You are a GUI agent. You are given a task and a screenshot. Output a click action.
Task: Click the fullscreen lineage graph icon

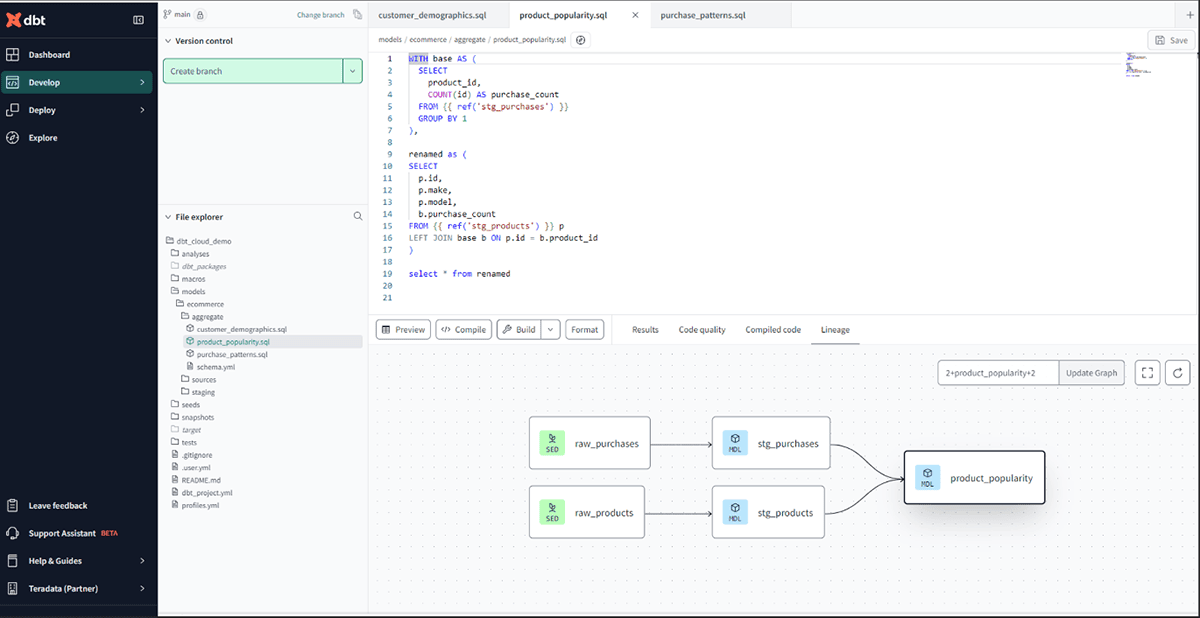click(x=1148, y=373)
